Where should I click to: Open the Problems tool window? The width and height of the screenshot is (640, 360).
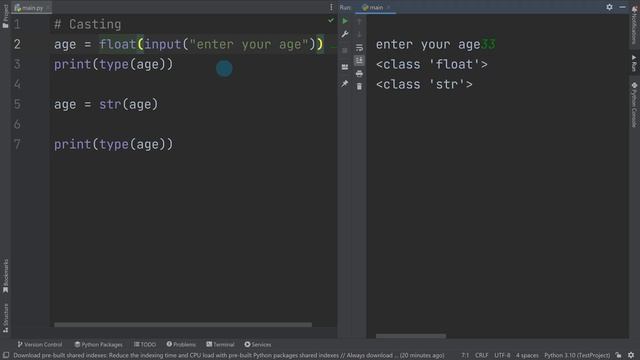click(x=181, y=344)
